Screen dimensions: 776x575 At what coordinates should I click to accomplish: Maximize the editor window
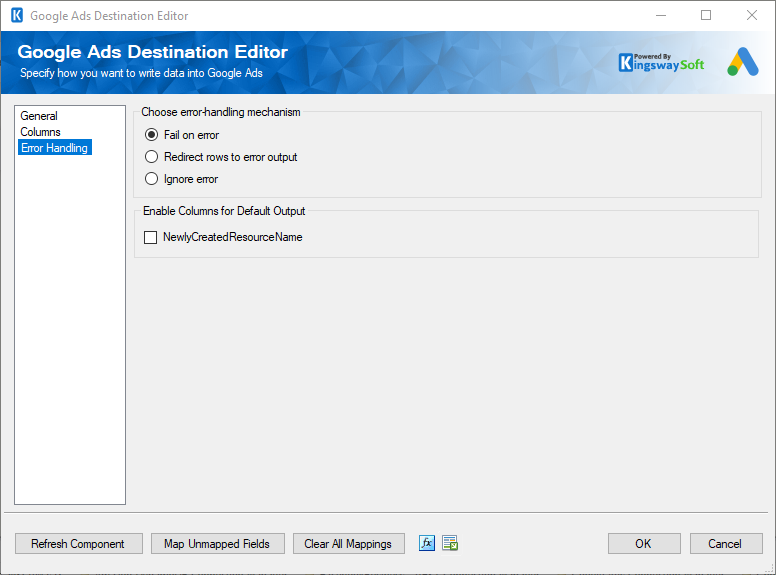(706, 15)
